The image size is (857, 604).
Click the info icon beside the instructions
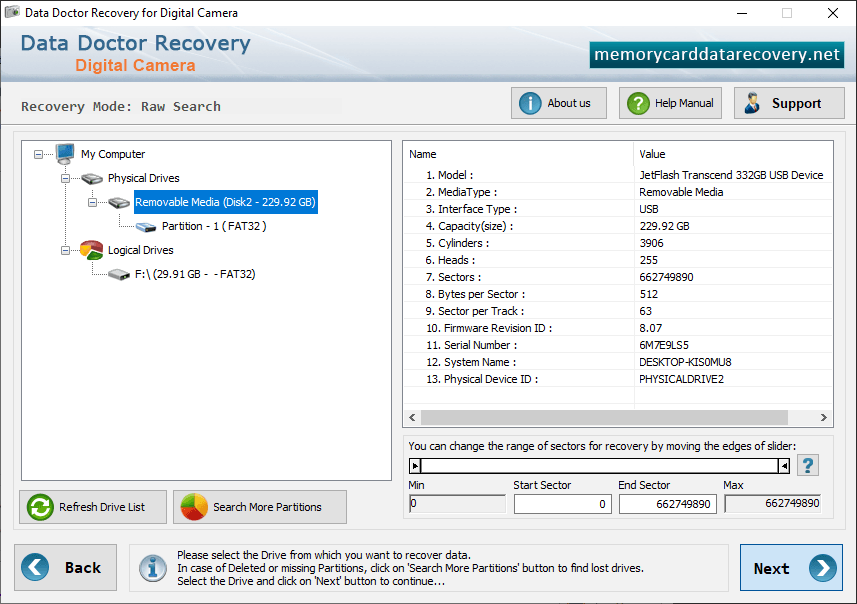(152, 568)
